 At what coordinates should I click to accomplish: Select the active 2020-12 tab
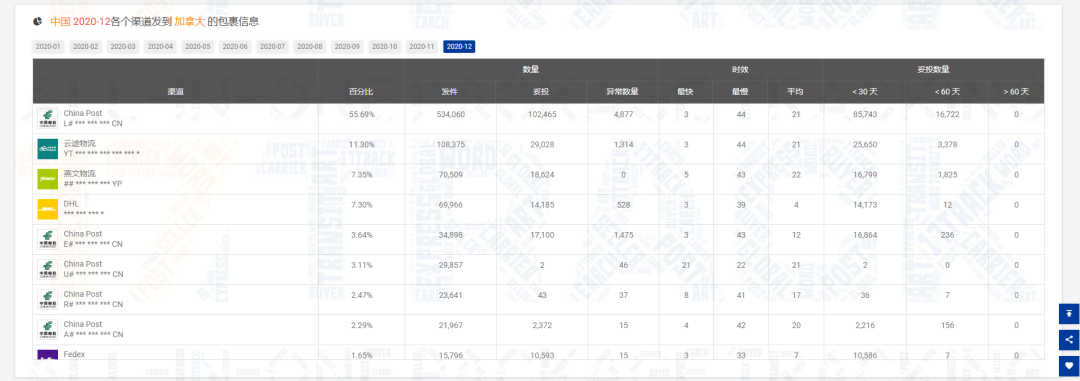pos(459,47)
